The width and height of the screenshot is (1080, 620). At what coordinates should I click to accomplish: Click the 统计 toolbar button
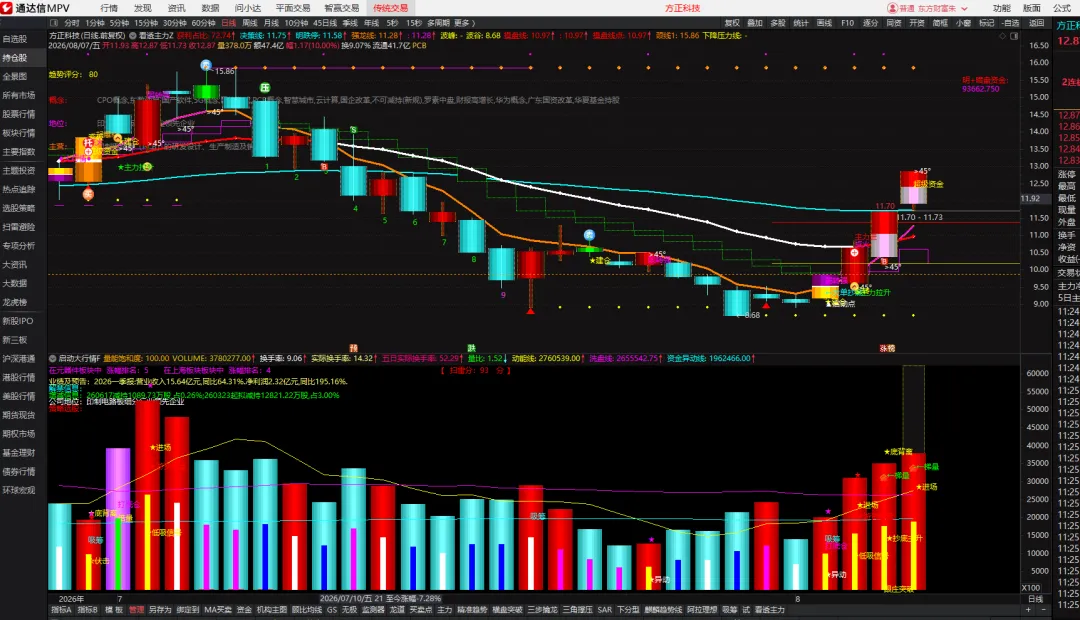(x=801, y=23)
